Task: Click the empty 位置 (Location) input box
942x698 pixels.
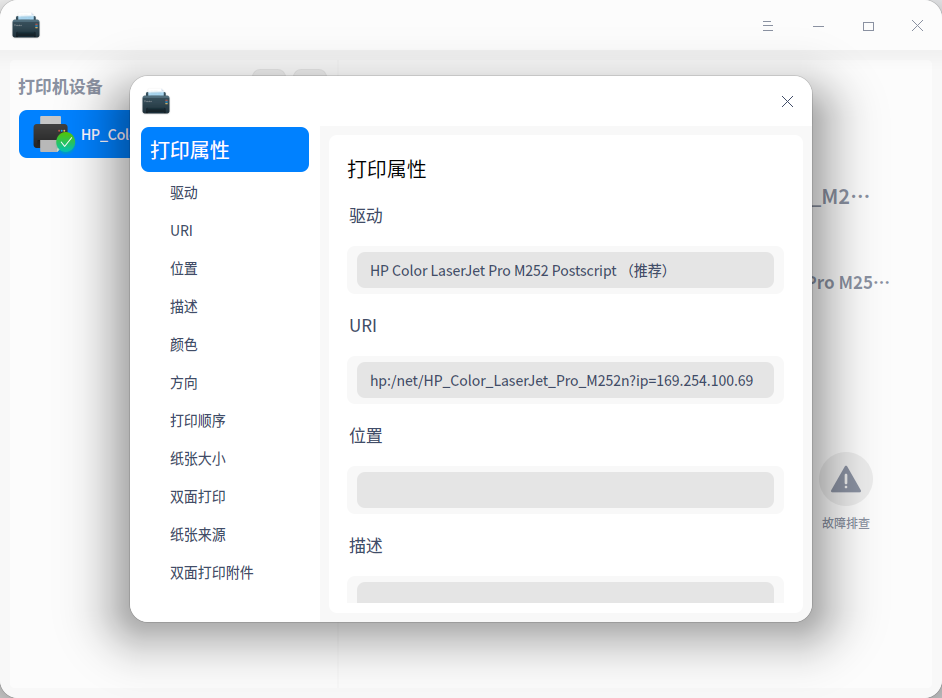Action: (x=566, y=490)
